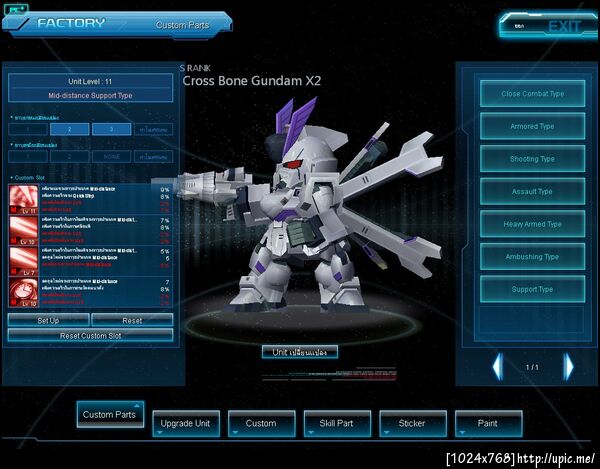The width and height of the screenshot is (600, 469).
Task: Select the Lv 10 slash icon in 7% row
Action: (x=24, y=230)
